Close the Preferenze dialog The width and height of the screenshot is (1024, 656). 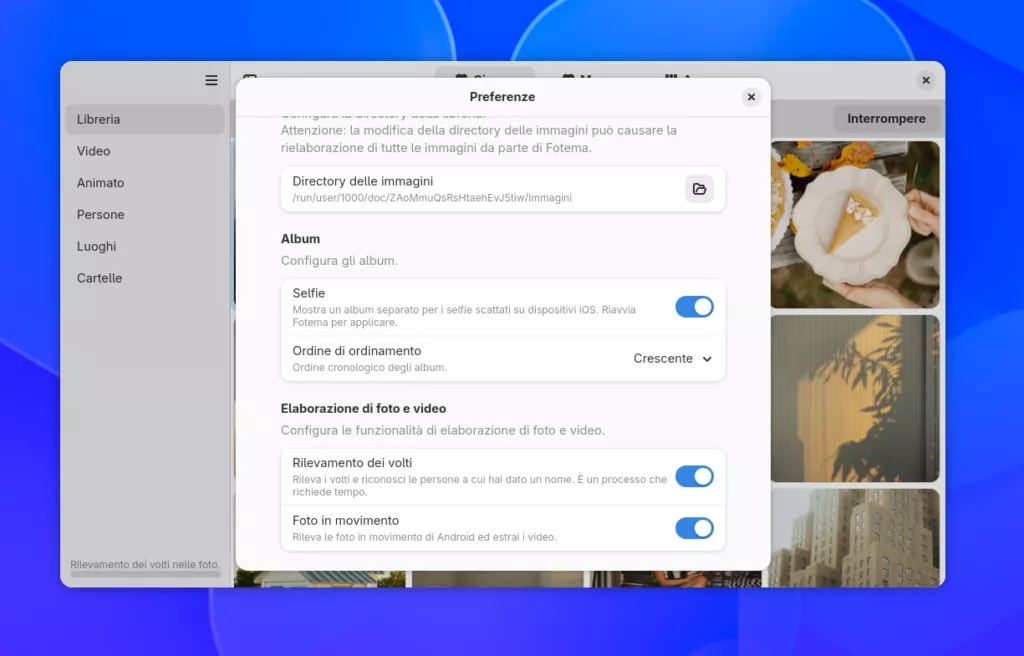coord(751,97)
